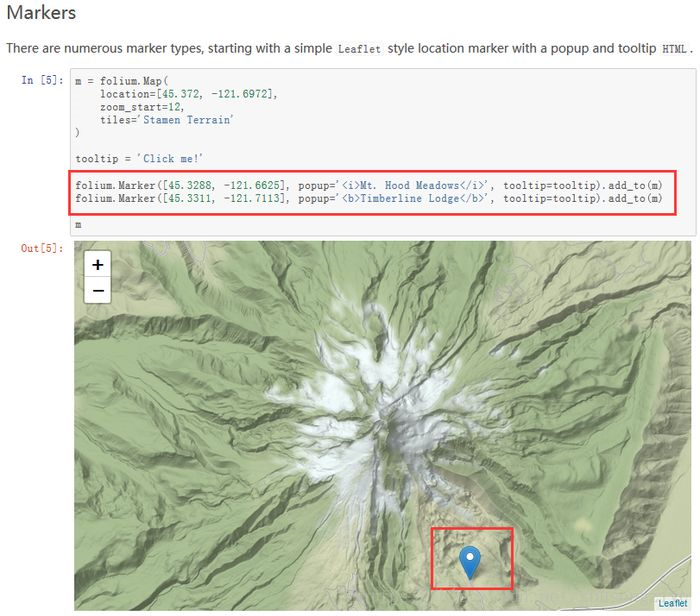
Task: Click the closing parenthesis line of folium.Map
Action: 77,133
